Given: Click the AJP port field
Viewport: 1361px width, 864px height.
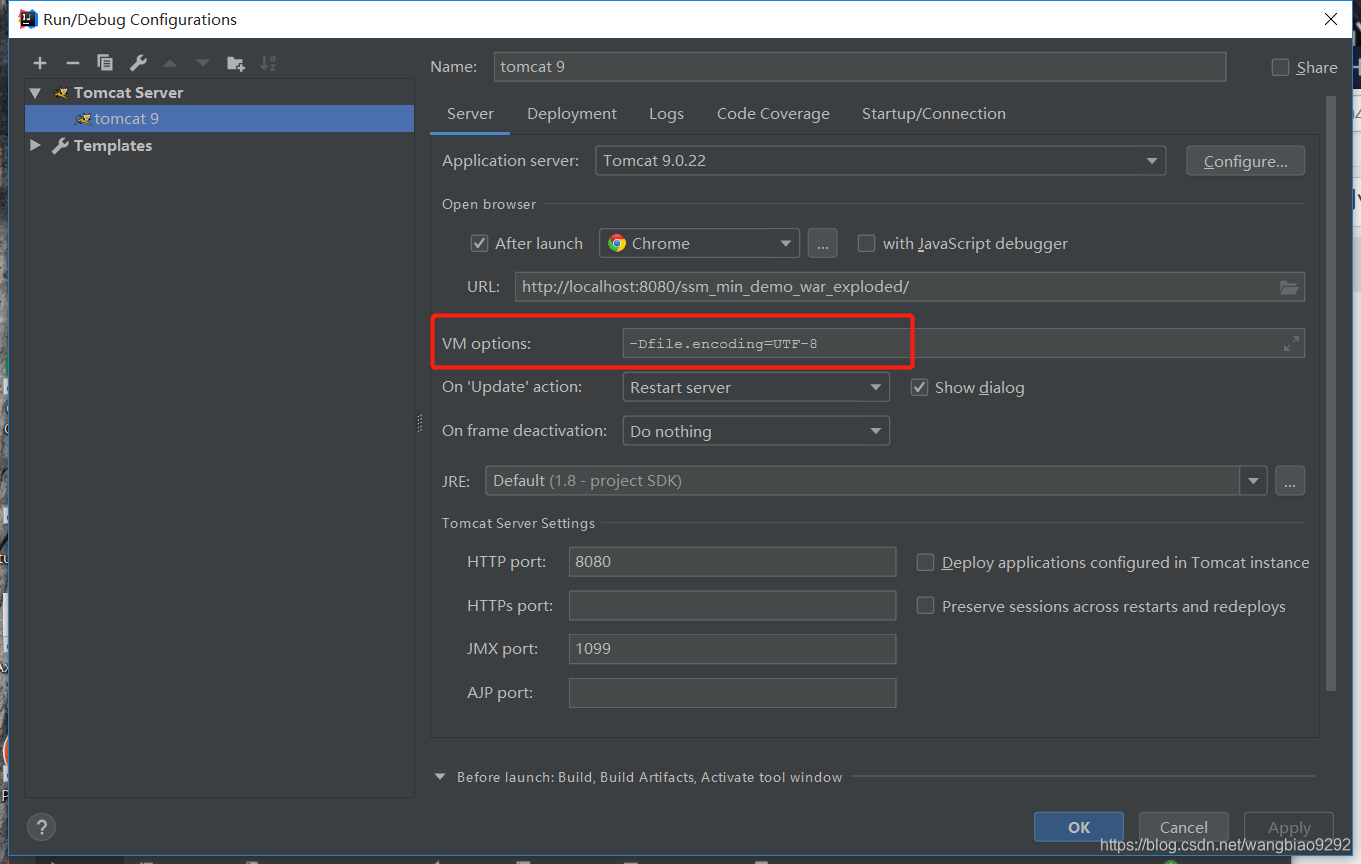Looking at the screenshot, I should coord(732,693).
